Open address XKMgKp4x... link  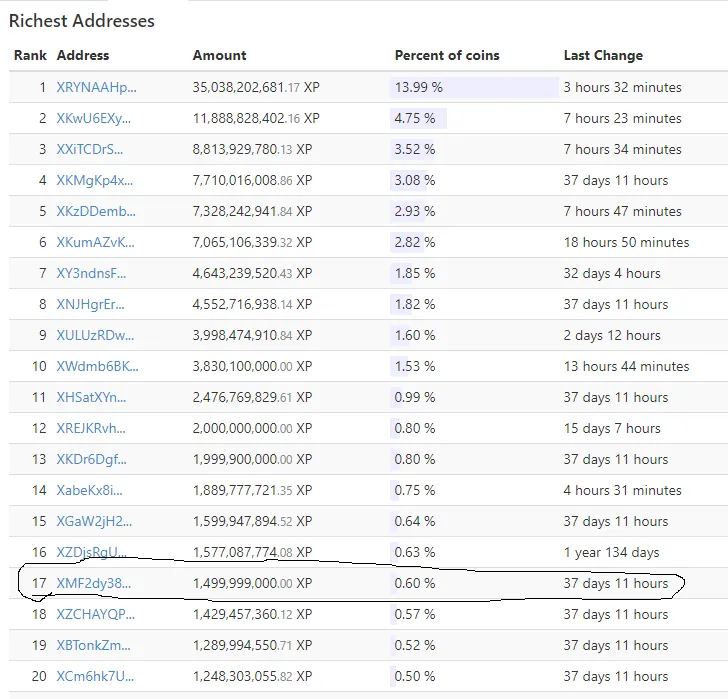95,180
